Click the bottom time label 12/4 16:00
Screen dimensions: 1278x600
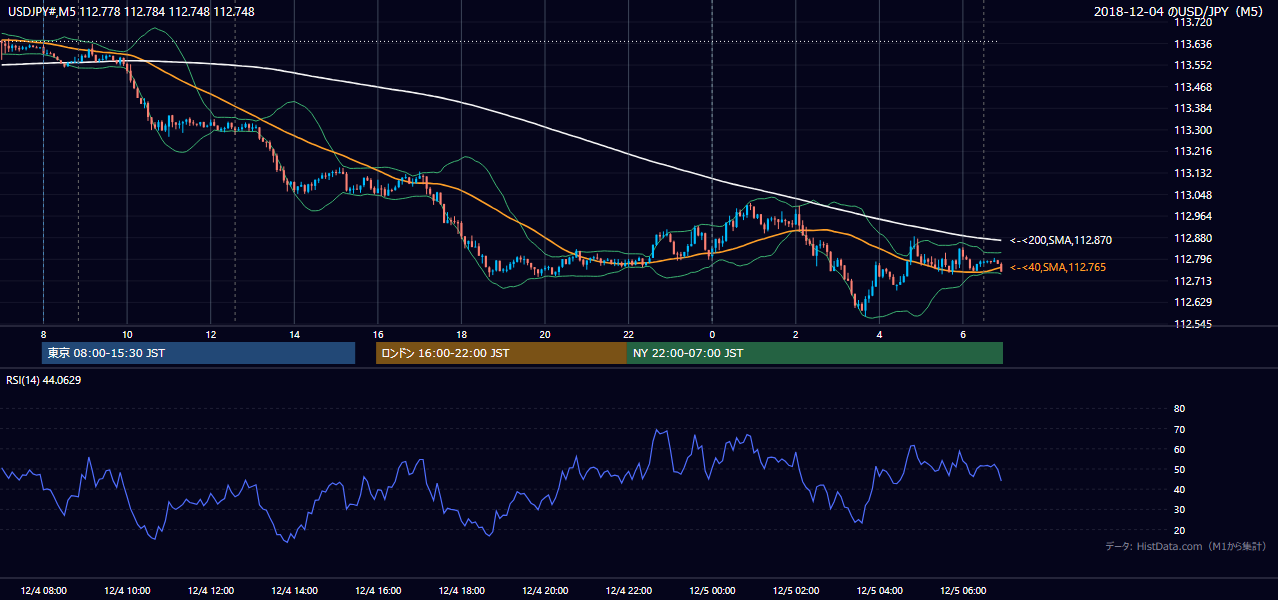[377, 590]
